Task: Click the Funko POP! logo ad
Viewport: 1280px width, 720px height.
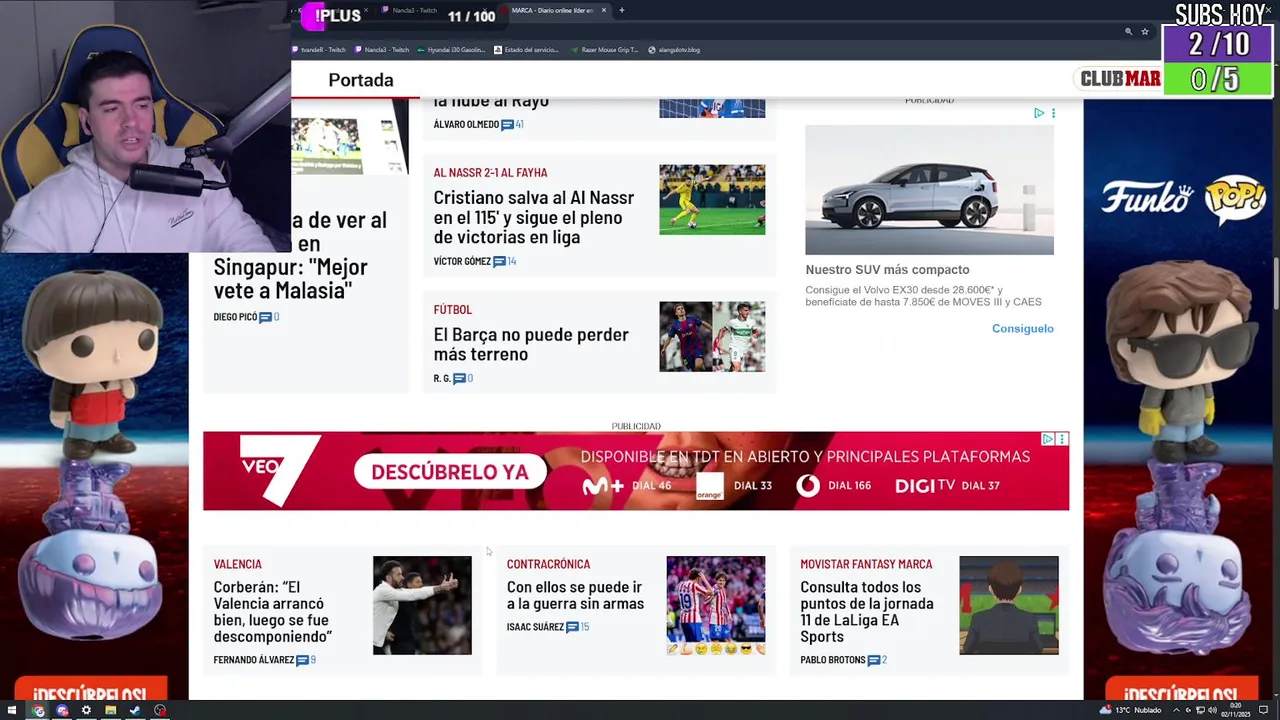Action: [1184, 199]
